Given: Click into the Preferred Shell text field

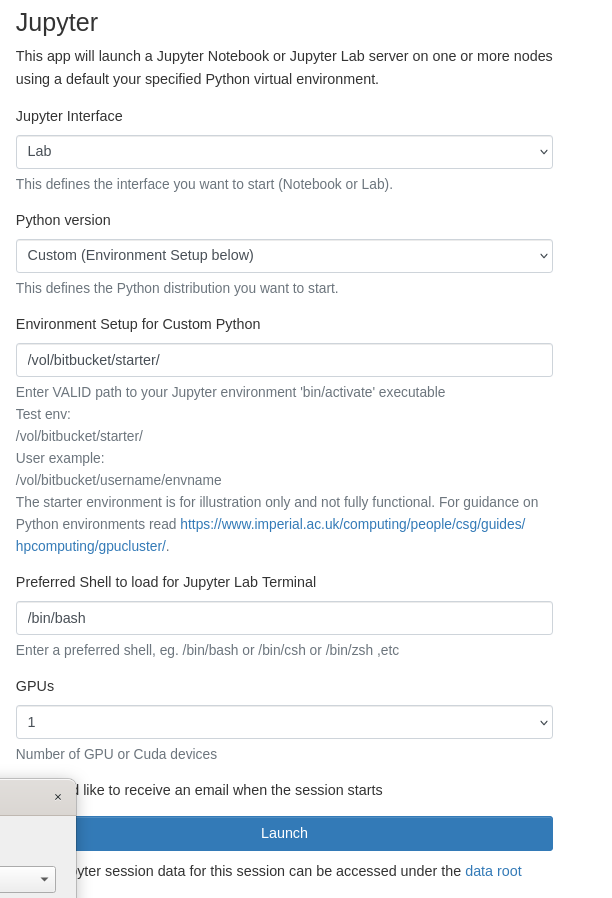Looking at the screenshot, I should click(284, 618).
